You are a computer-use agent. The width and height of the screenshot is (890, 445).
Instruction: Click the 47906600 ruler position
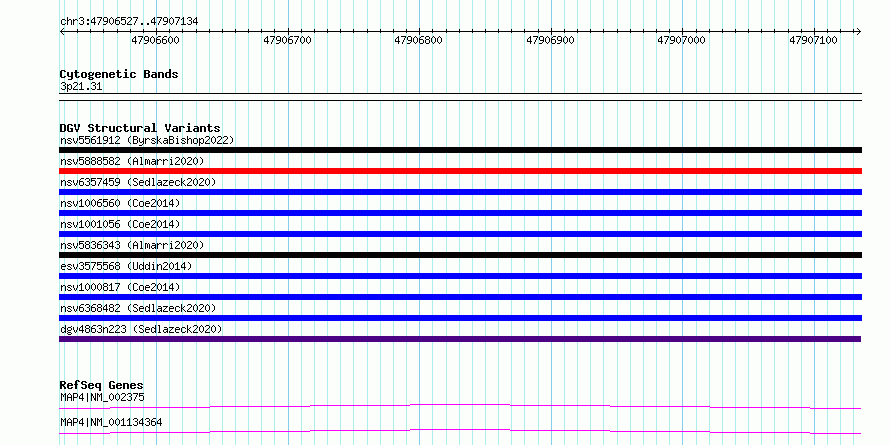click(155, 40)
